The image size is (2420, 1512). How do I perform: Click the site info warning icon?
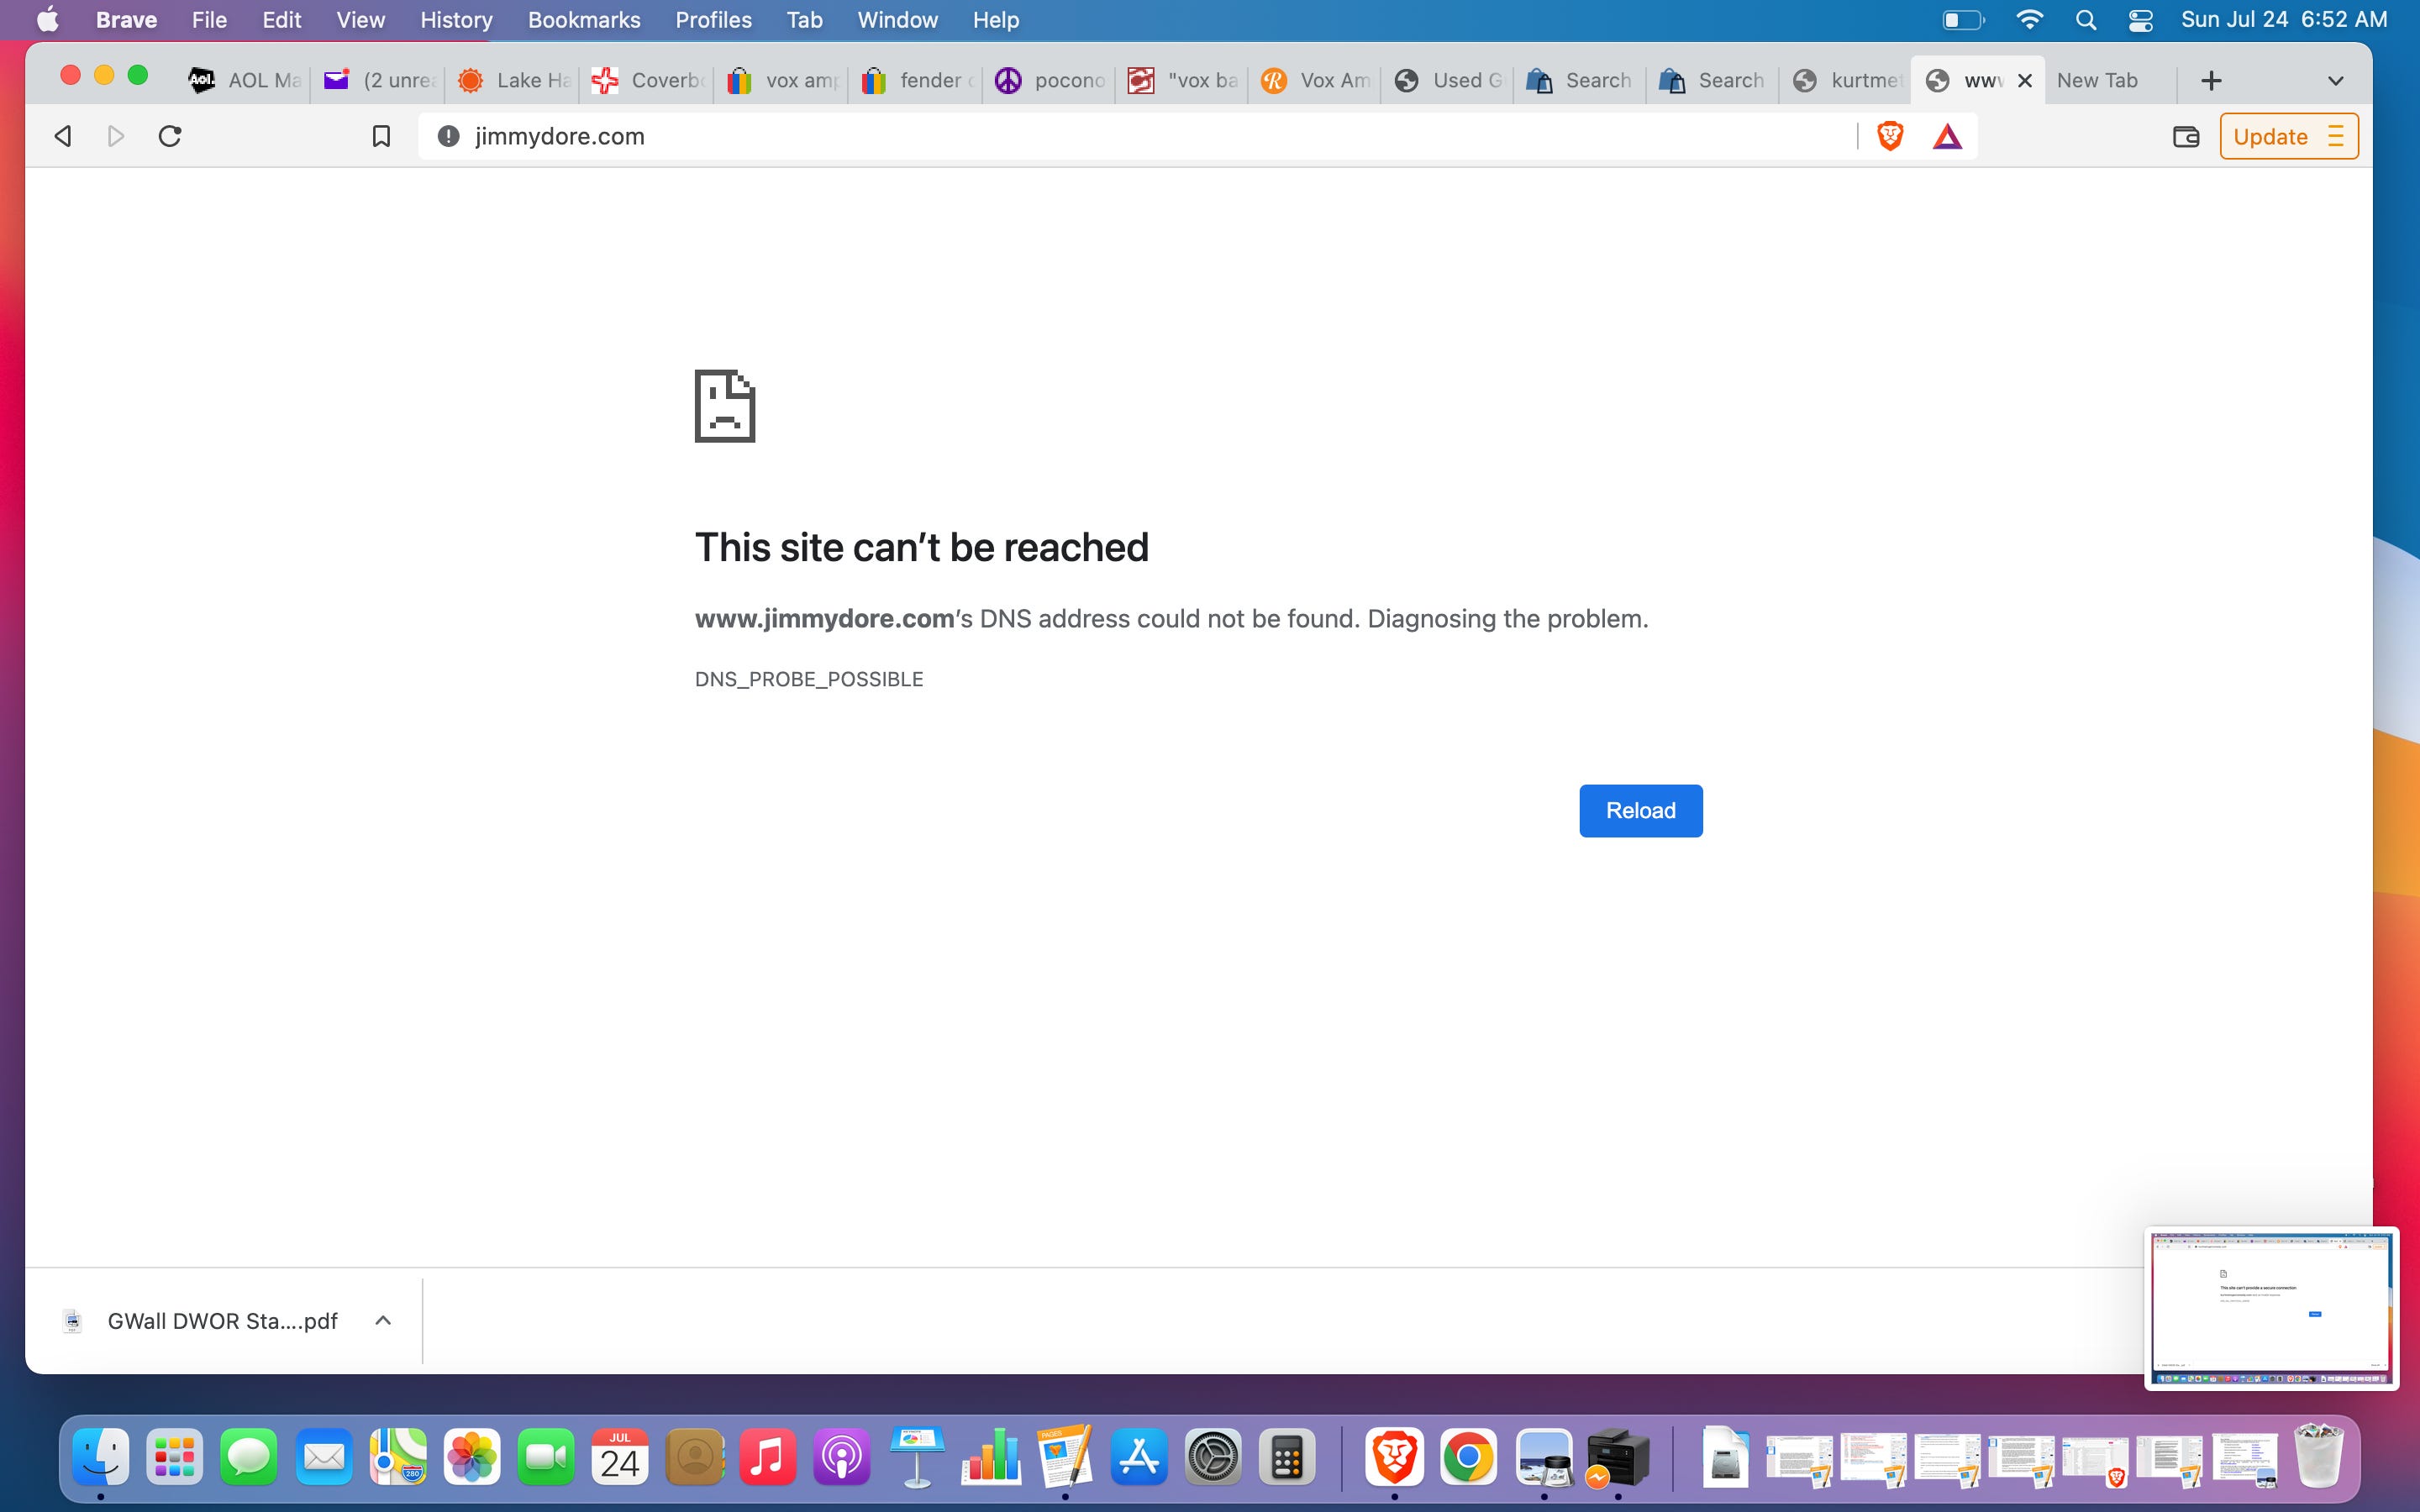(448, 136)
